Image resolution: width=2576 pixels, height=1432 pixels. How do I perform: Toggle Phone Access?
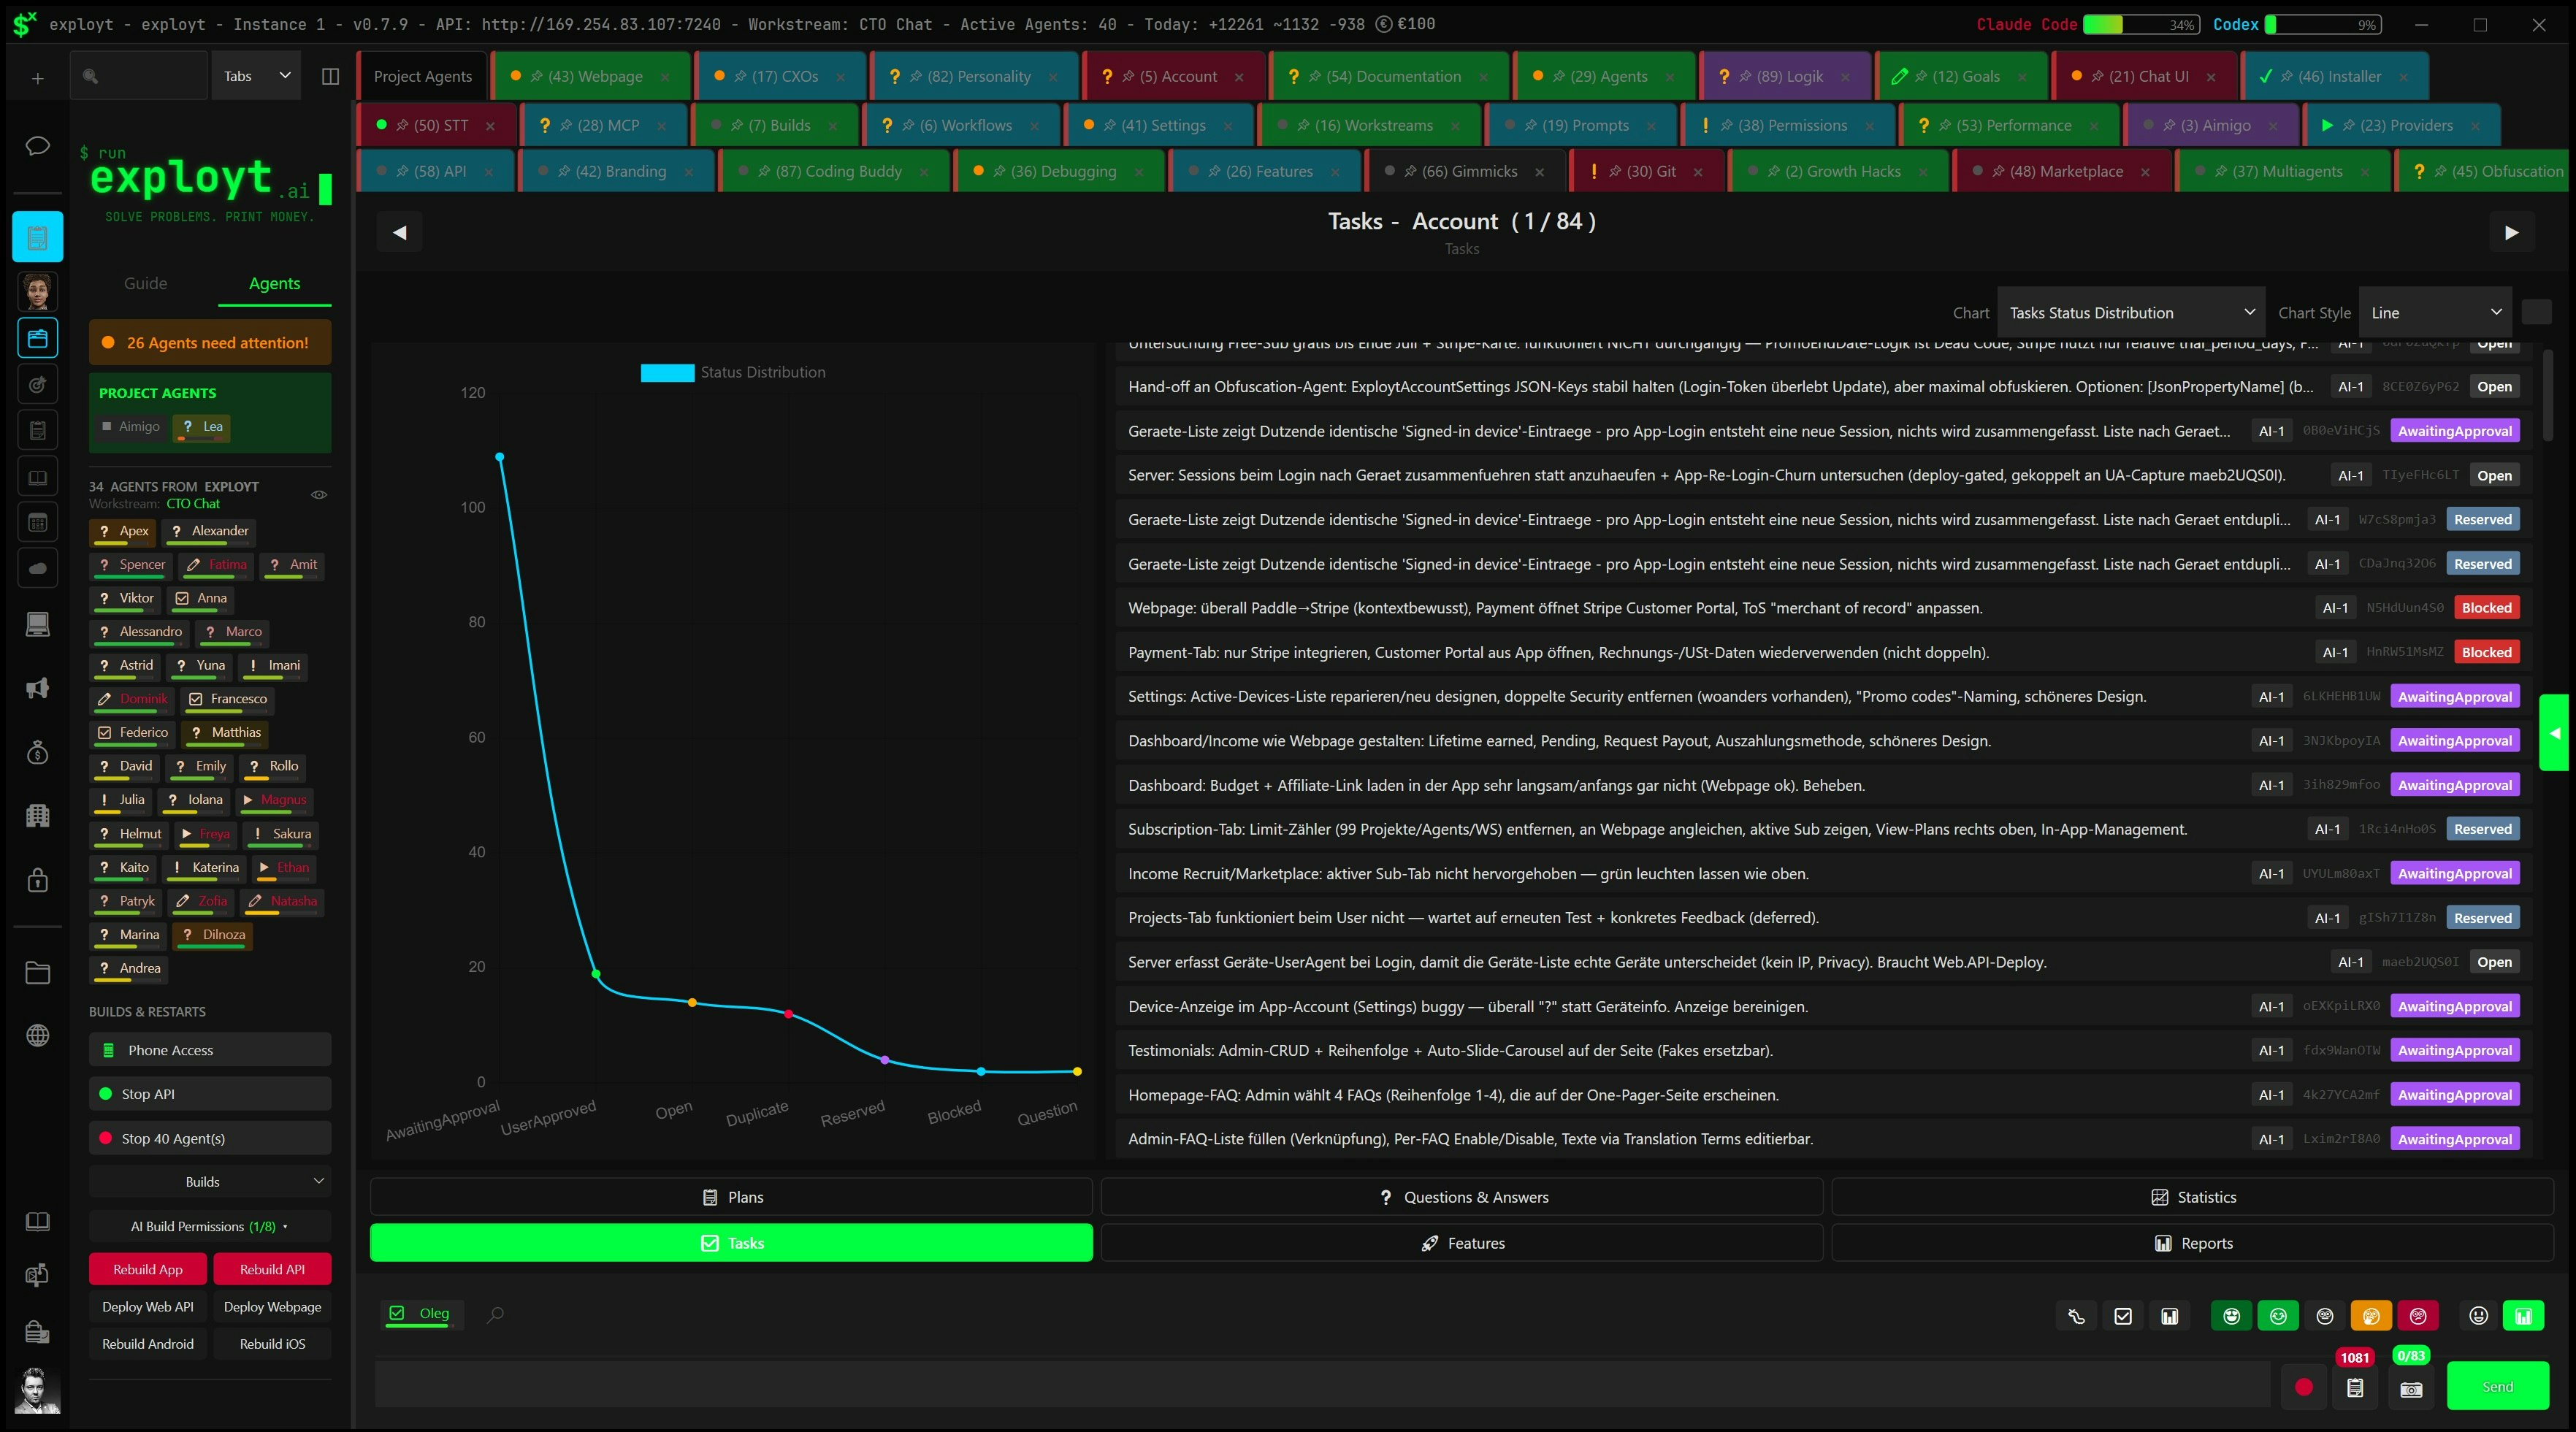click(210, 1050)
